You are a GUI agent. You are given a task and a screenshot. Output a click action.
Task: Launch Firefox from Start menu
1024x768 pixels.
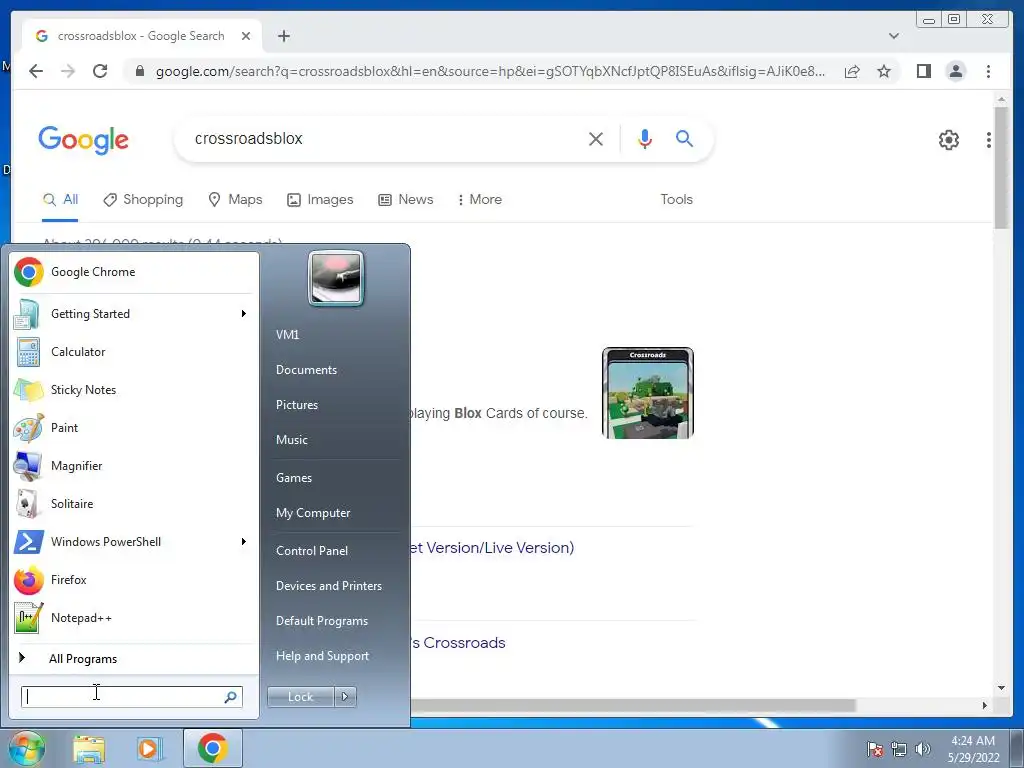pyautogui.click(x=133, y=580)
